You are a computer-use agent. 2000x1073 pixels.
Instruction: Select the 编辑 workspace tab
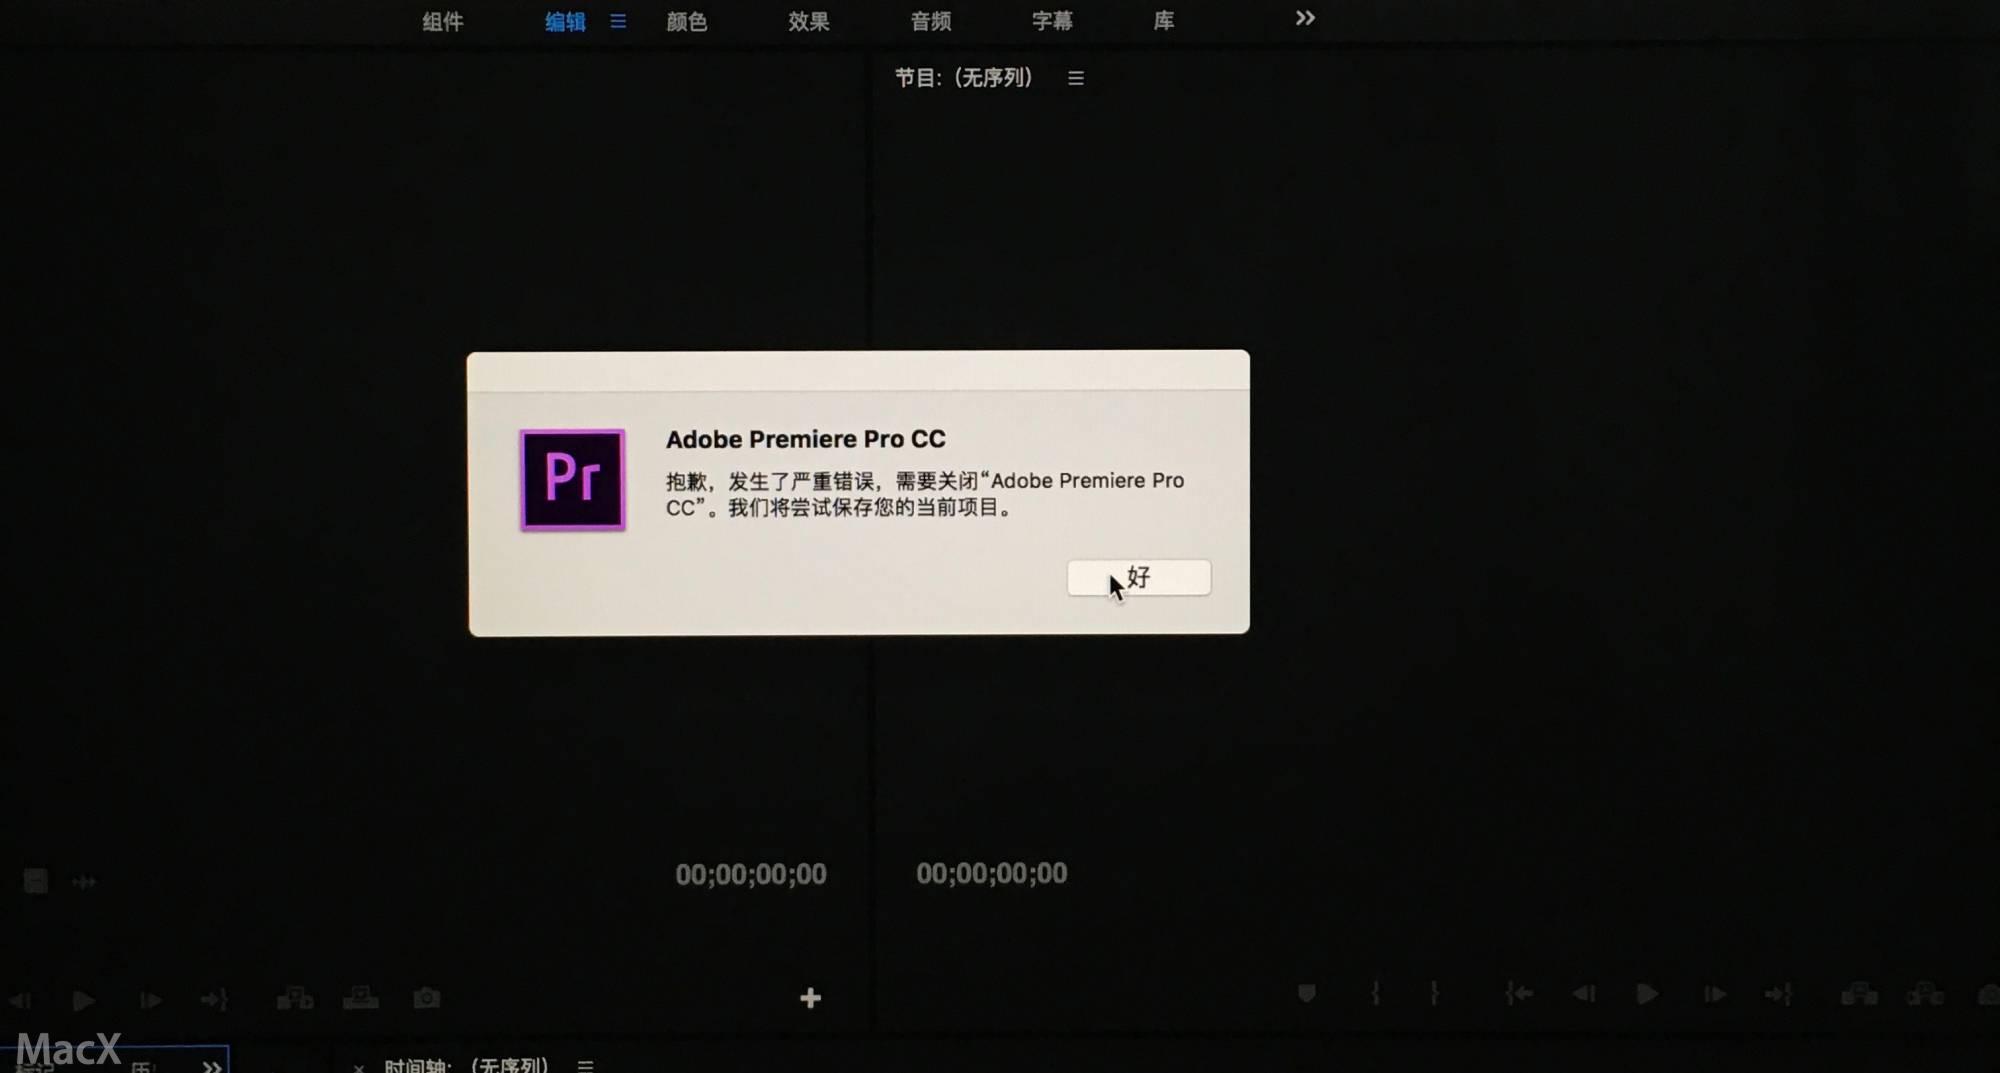click(x=565, y=22)
